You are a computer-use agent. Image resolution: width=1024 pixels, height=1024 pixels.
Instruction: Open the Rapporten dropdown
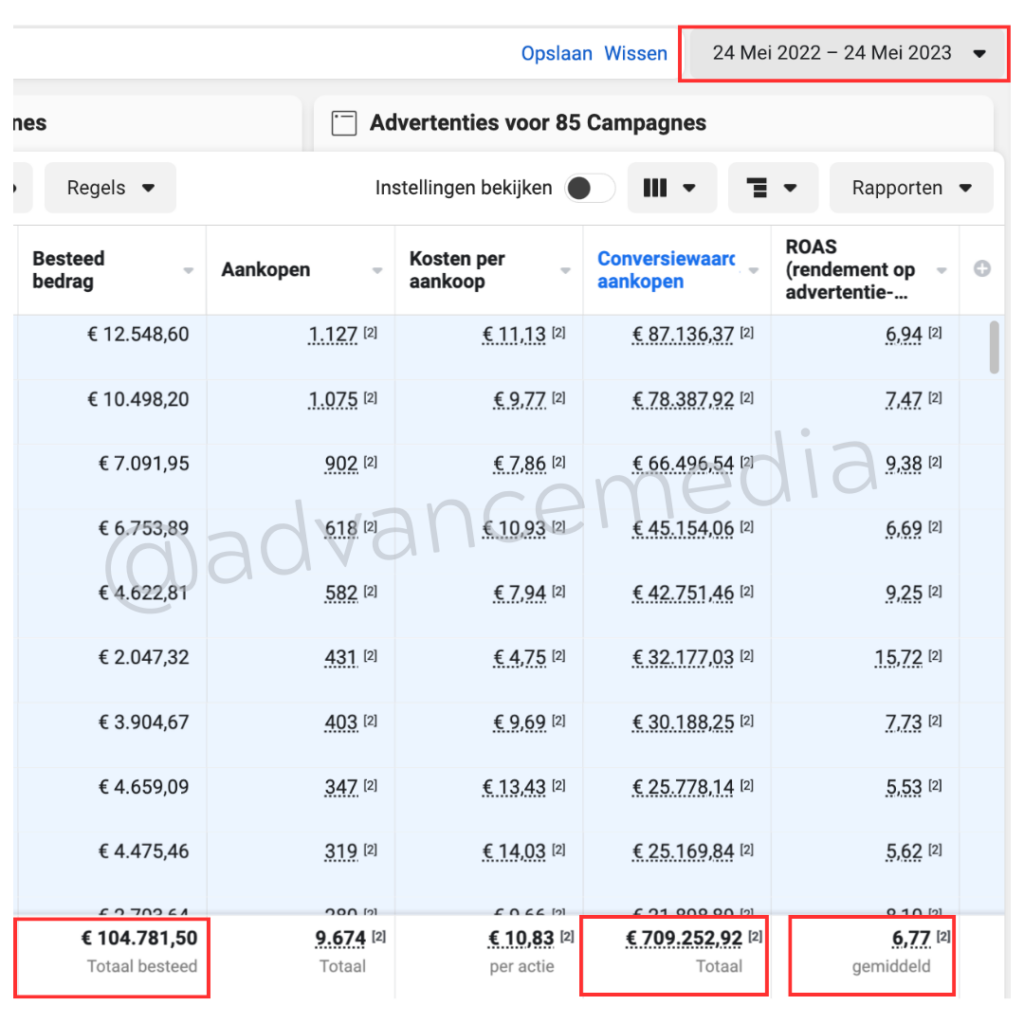pyautogui.click(x=911, y=188)
